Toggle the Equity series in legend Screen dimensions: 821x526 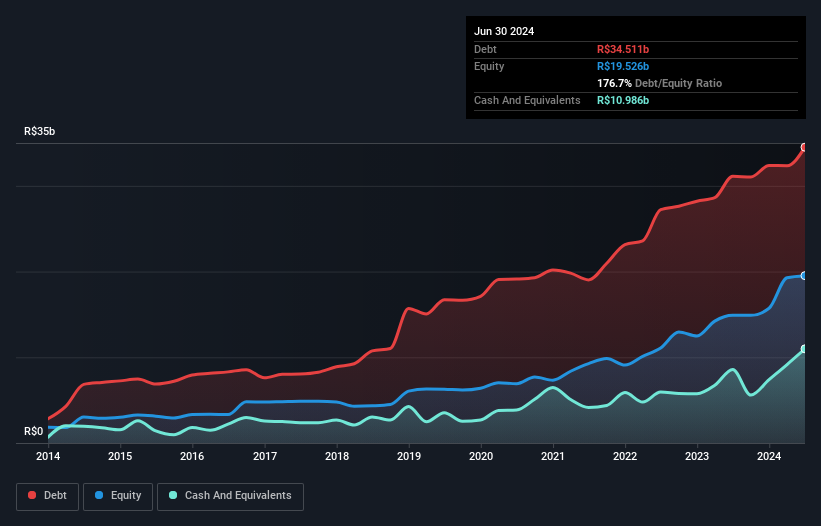pos(118,496)
